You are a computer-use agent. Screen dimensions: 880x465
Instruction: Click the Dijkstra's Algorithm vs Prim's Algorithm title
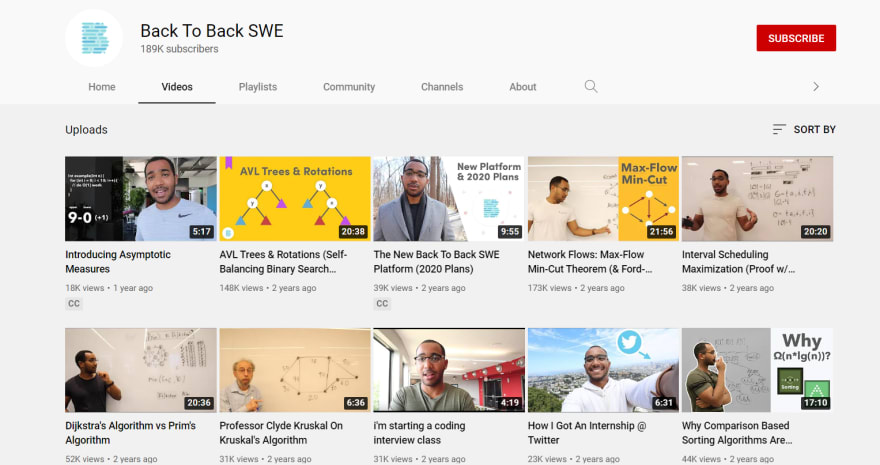pyautogui.click(x=130, y=433)
